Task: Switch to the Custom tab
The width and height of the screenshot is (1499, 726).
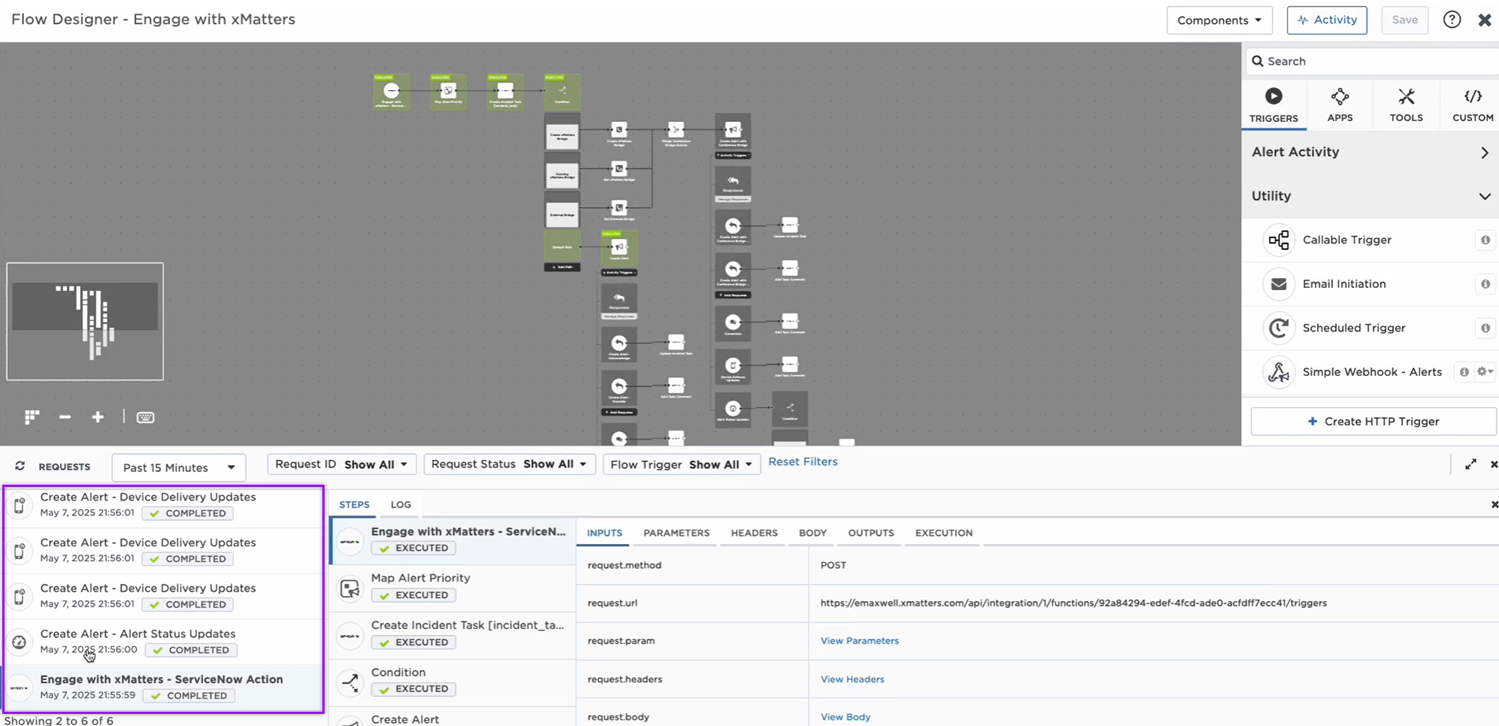Action: click(1473, 105)
